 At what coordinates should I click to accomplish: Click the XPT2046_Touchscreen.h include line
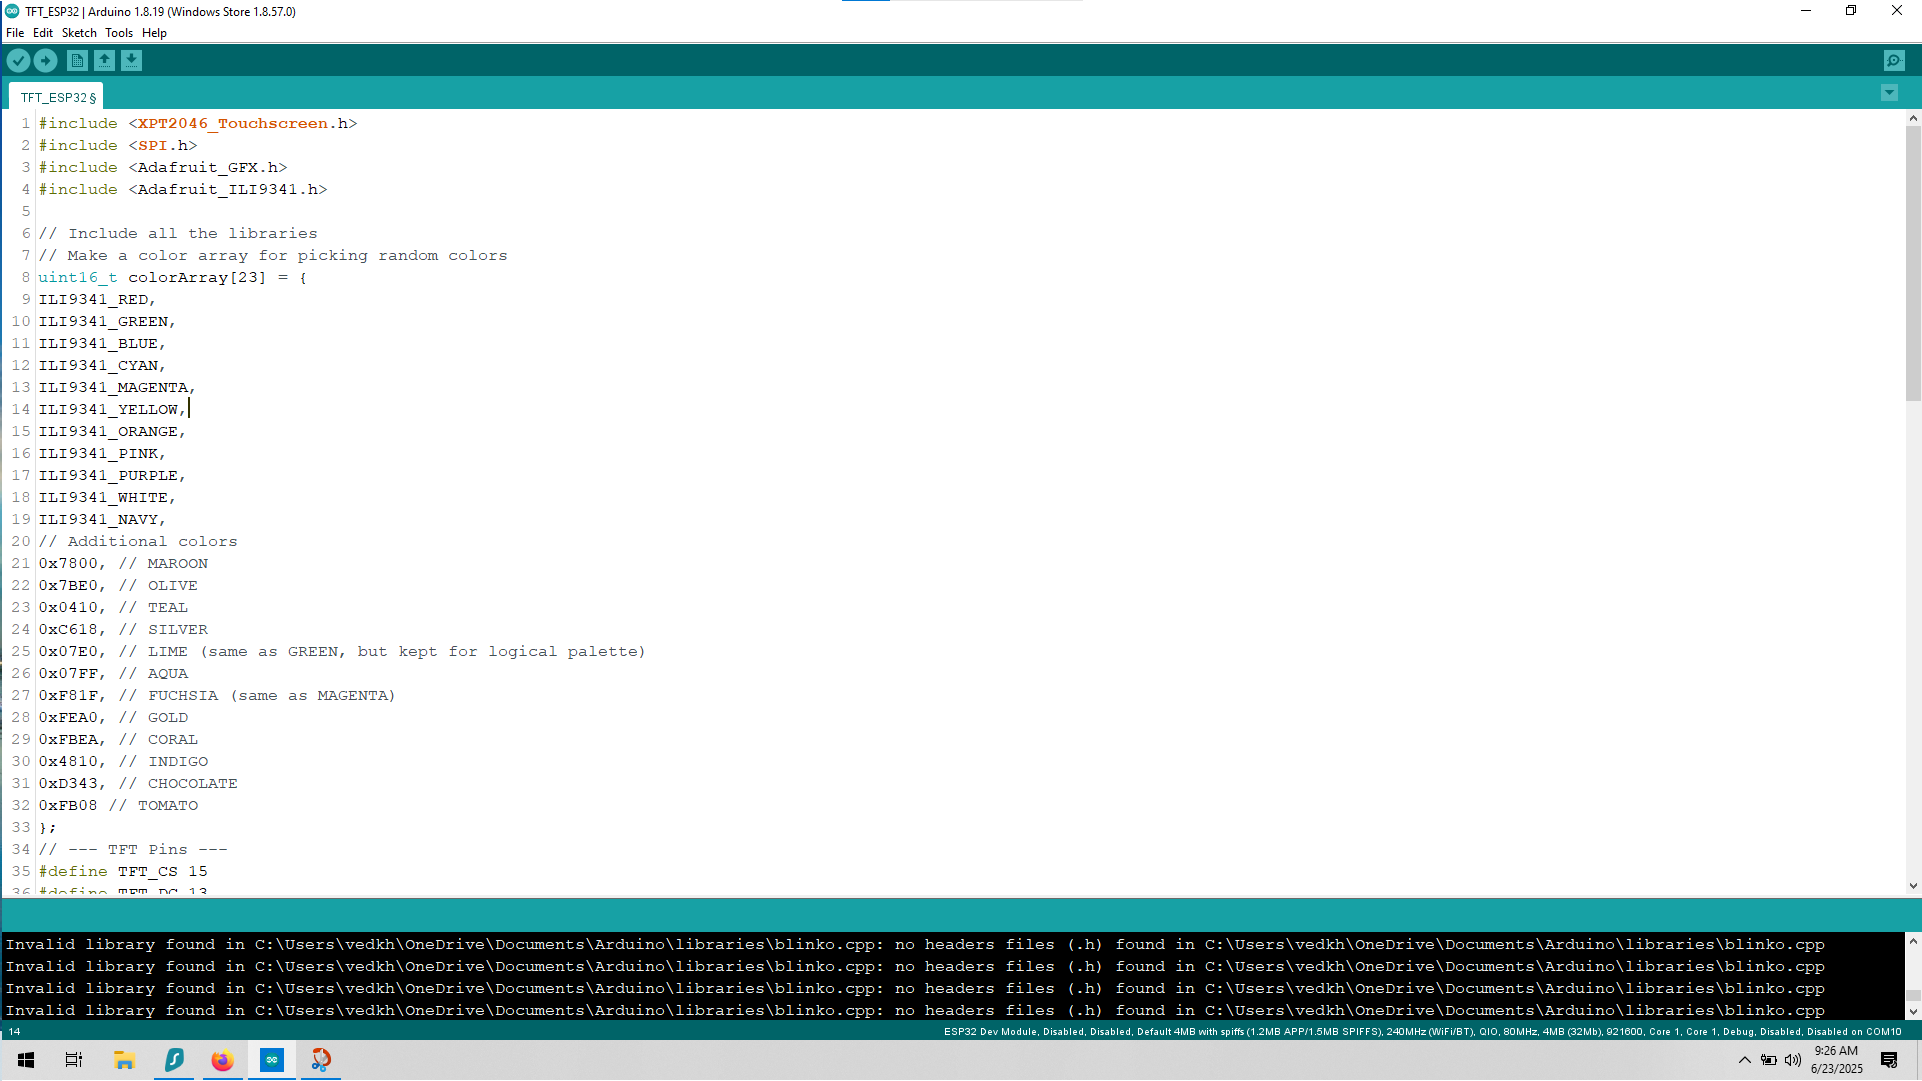pos(198,124)
